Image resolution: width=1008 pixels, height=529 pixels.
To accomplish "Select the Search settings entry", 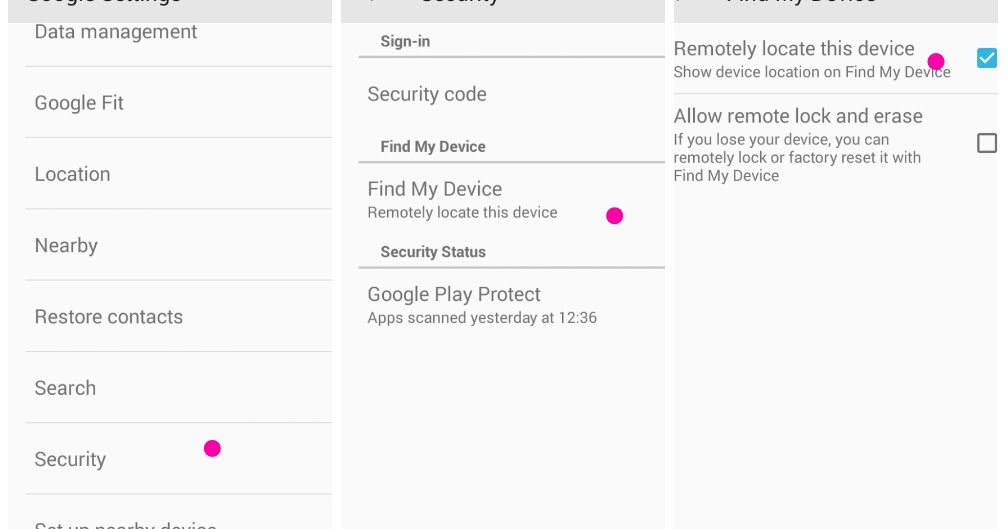I will coord(66,388).
